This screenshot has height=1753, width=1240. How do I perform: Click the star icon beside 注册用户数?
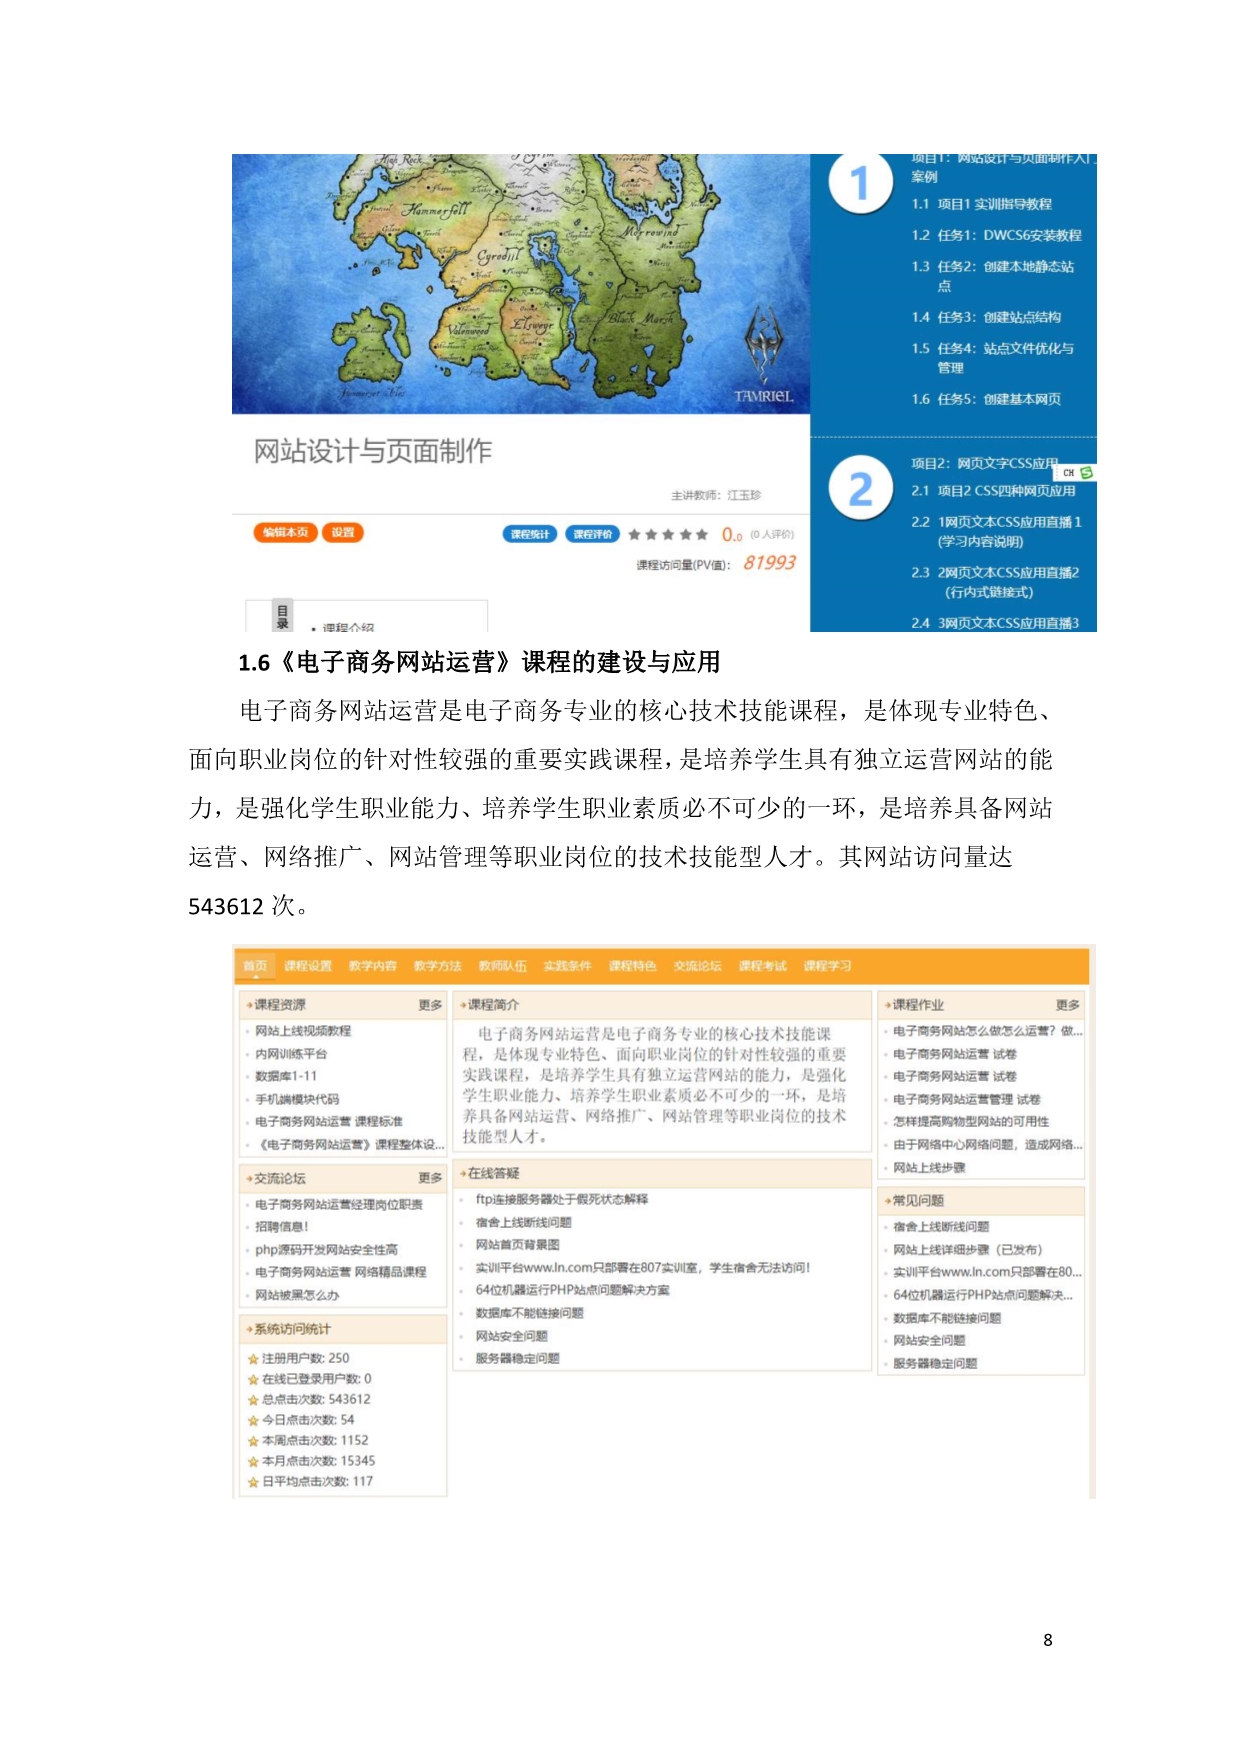click(x=253, y=1359)
